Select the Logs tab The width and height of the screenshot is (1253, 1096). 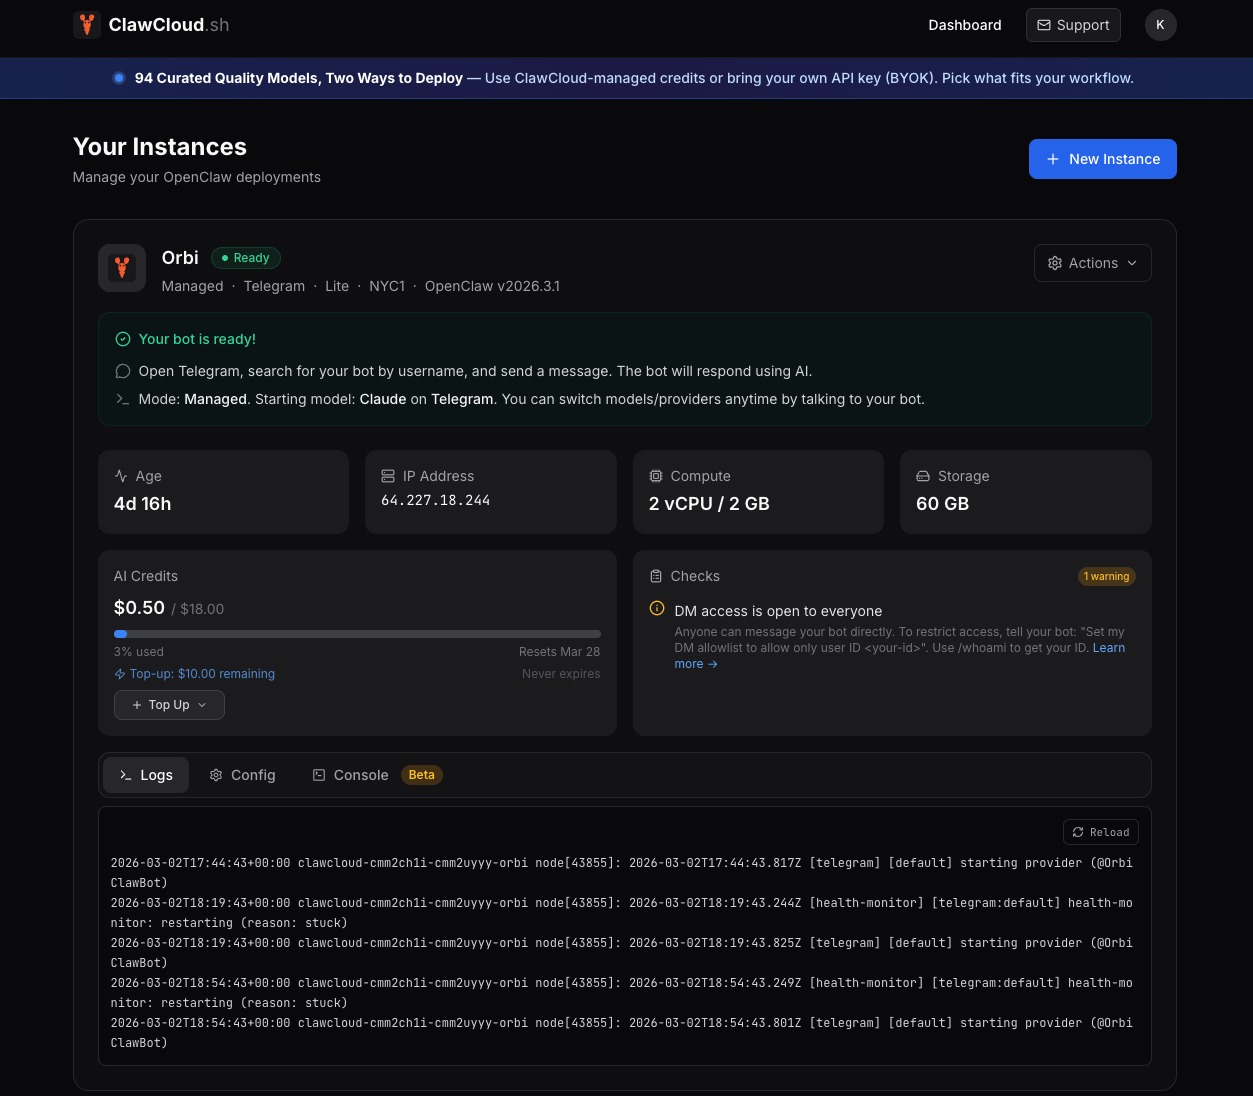[x=146, y=775]
